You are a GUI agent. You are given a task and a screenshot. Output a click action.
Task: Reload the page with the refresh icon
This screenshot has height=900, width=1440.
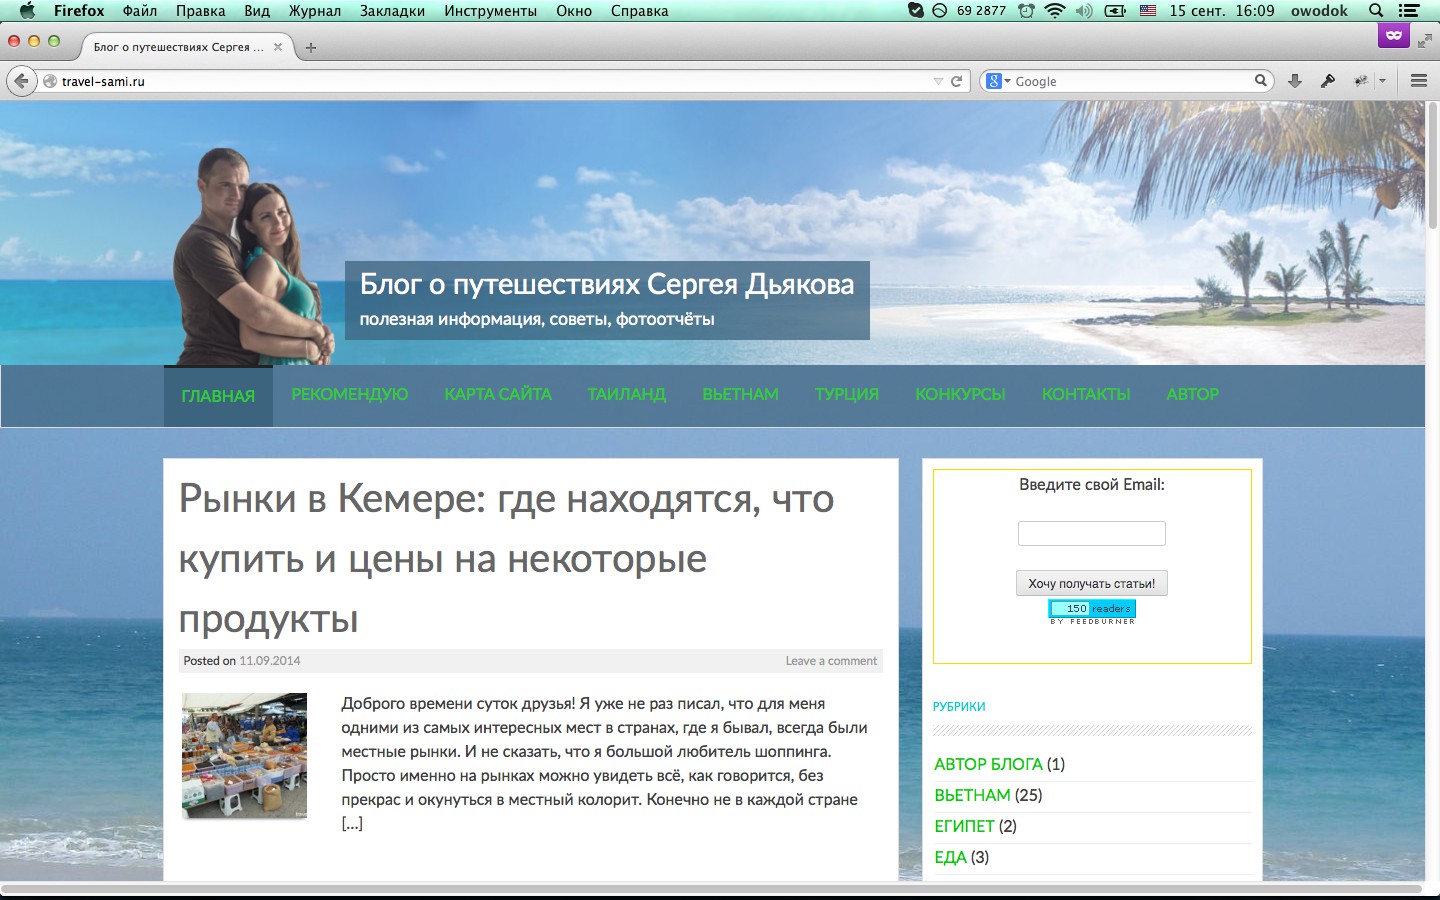(x=956, y=81)
